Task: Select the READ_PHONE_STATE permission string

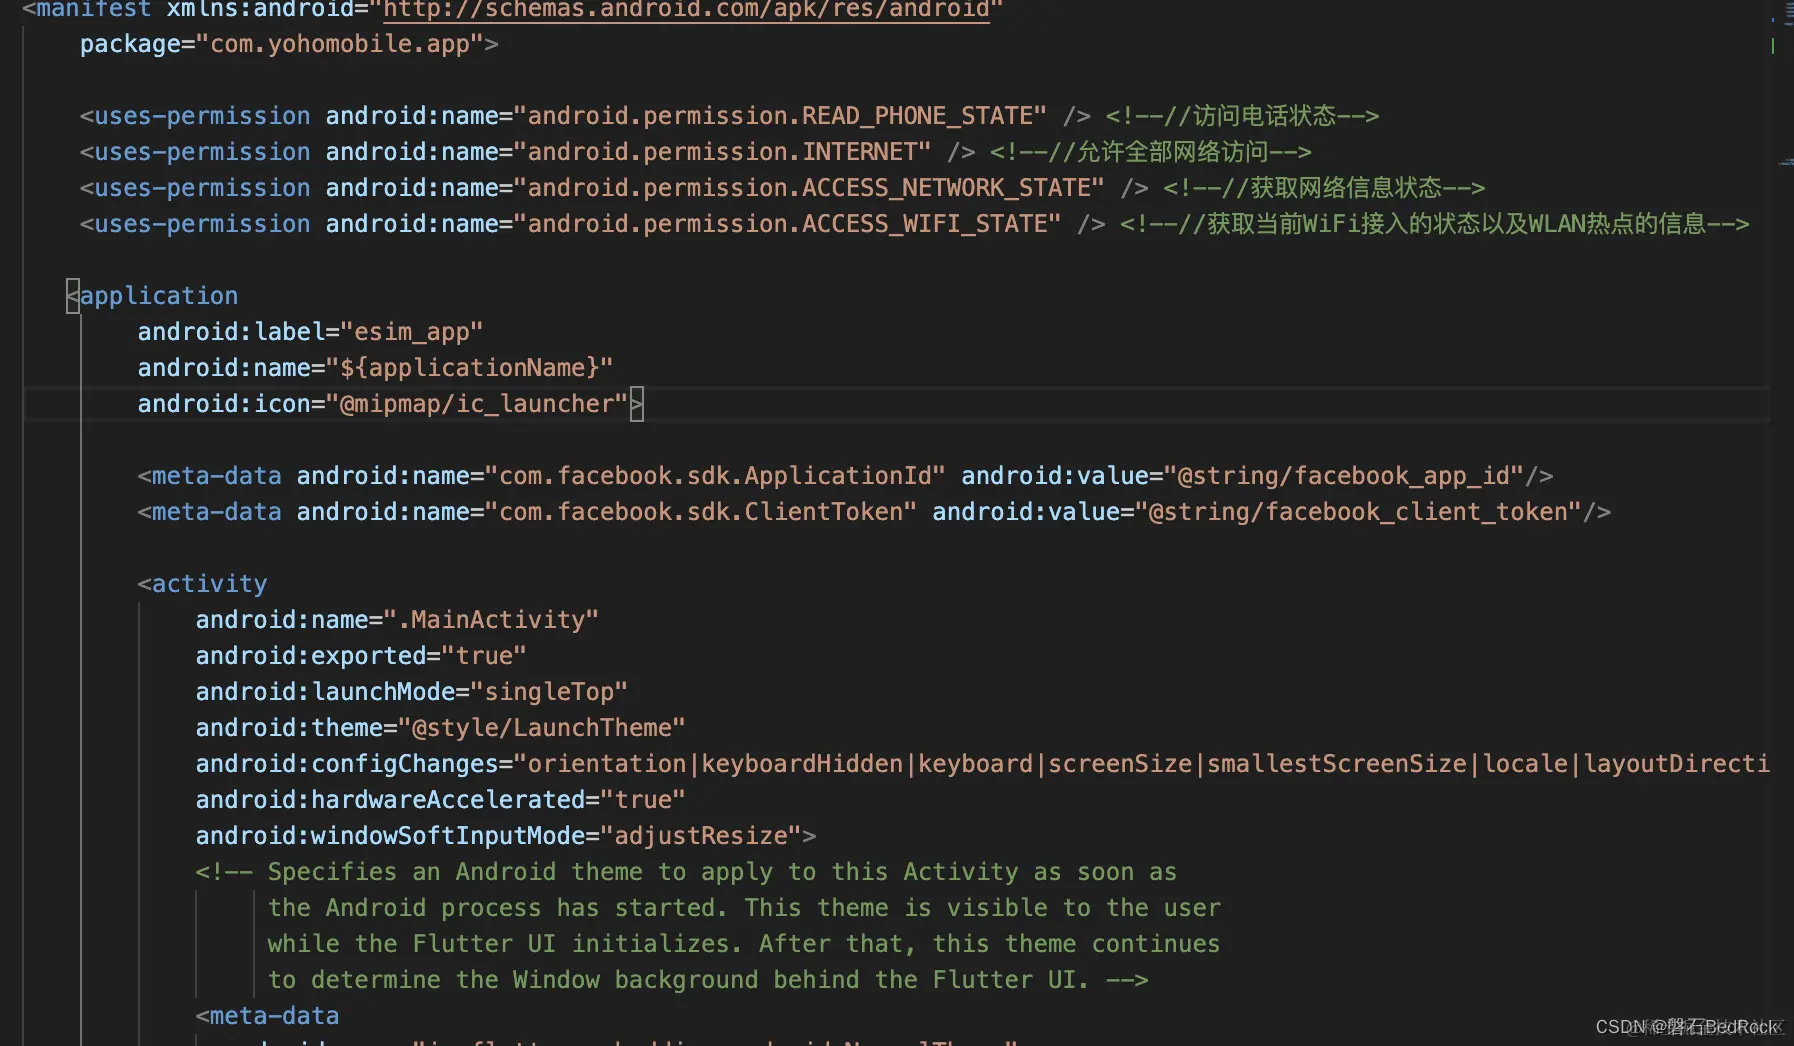Action: (x=780, y=116)
